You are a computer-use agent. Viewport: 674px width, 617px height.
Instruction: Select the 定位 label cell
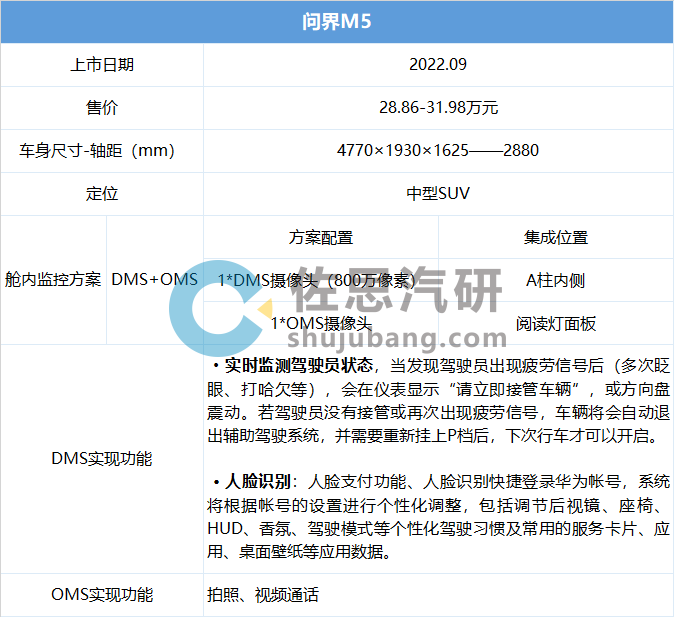[102, 194]
